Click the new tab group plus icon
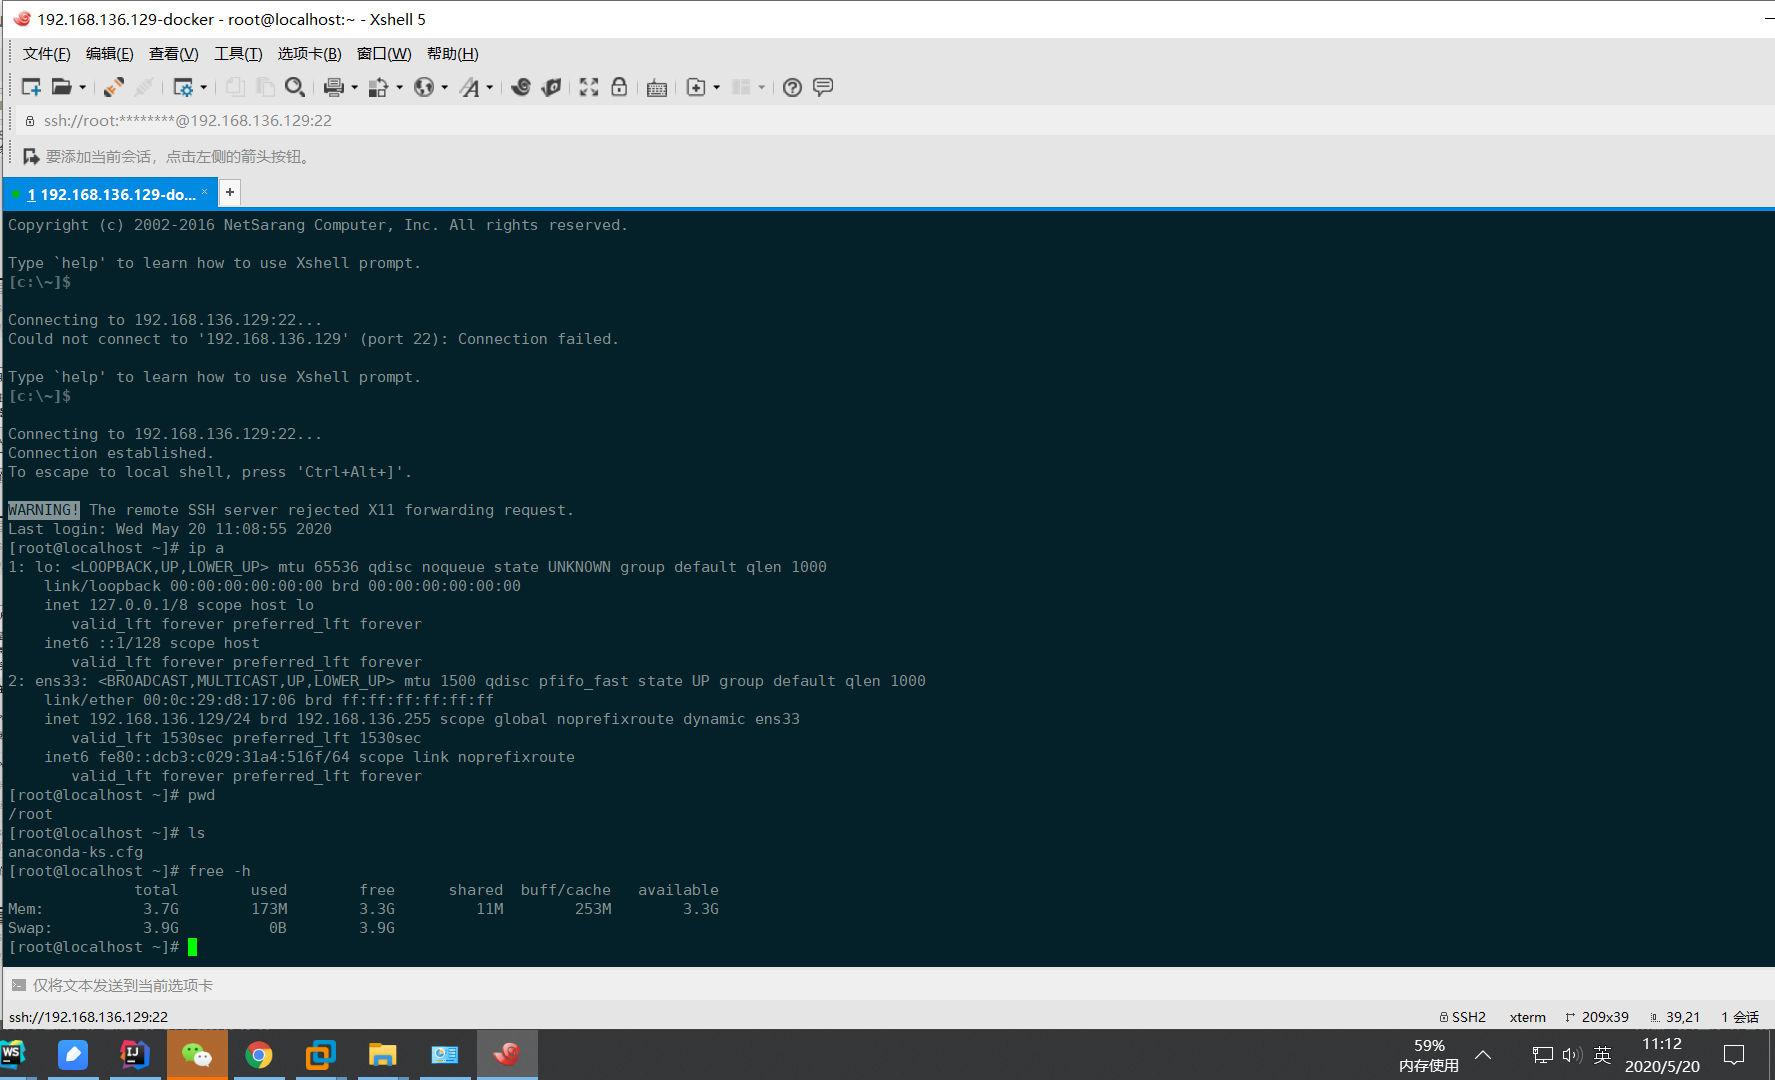This screenshot has width=1775, height=1080. (696, 87)
